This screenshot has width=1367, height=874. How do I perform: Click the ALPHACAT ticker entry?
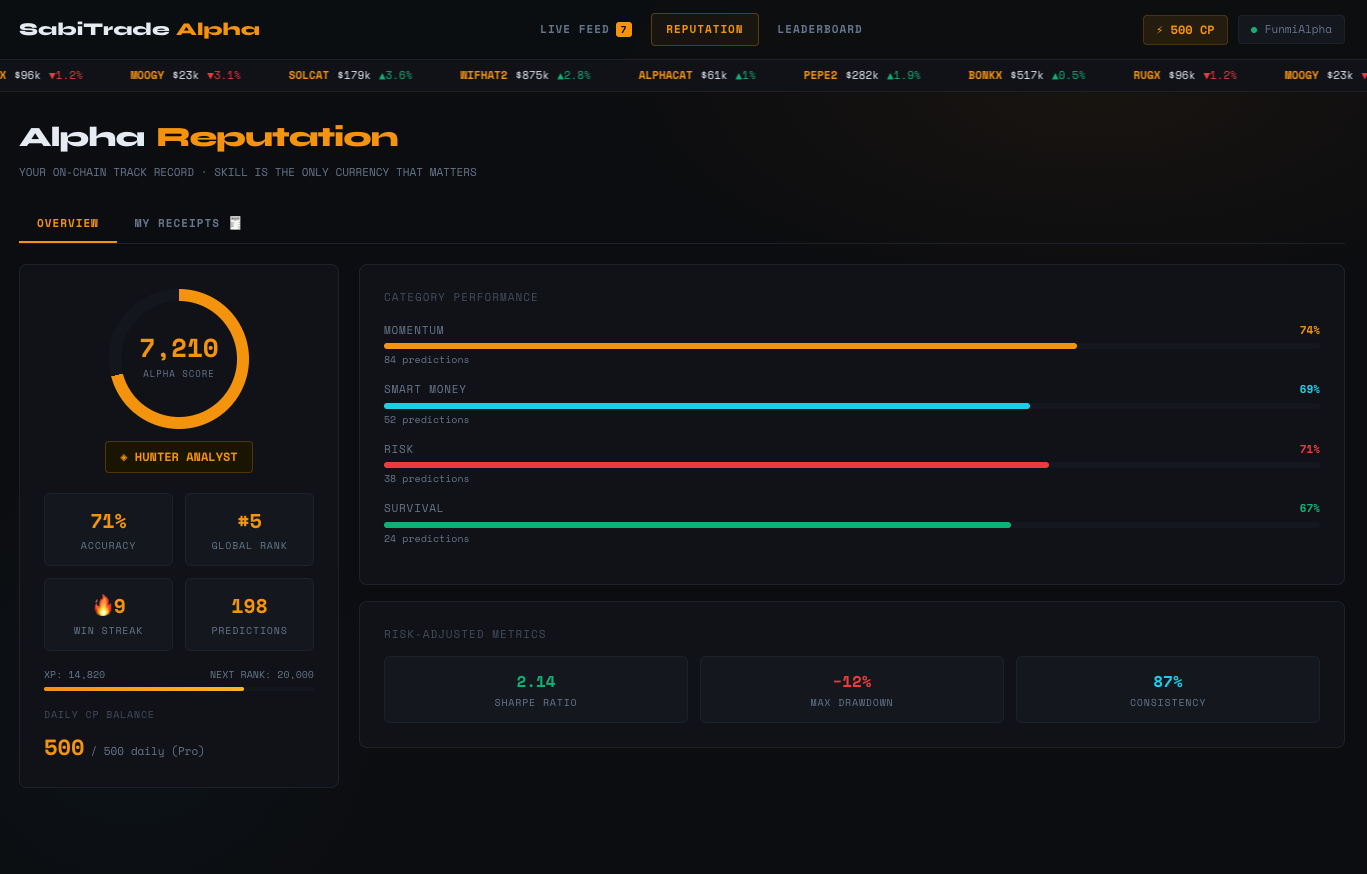click(x=696, y=75)
